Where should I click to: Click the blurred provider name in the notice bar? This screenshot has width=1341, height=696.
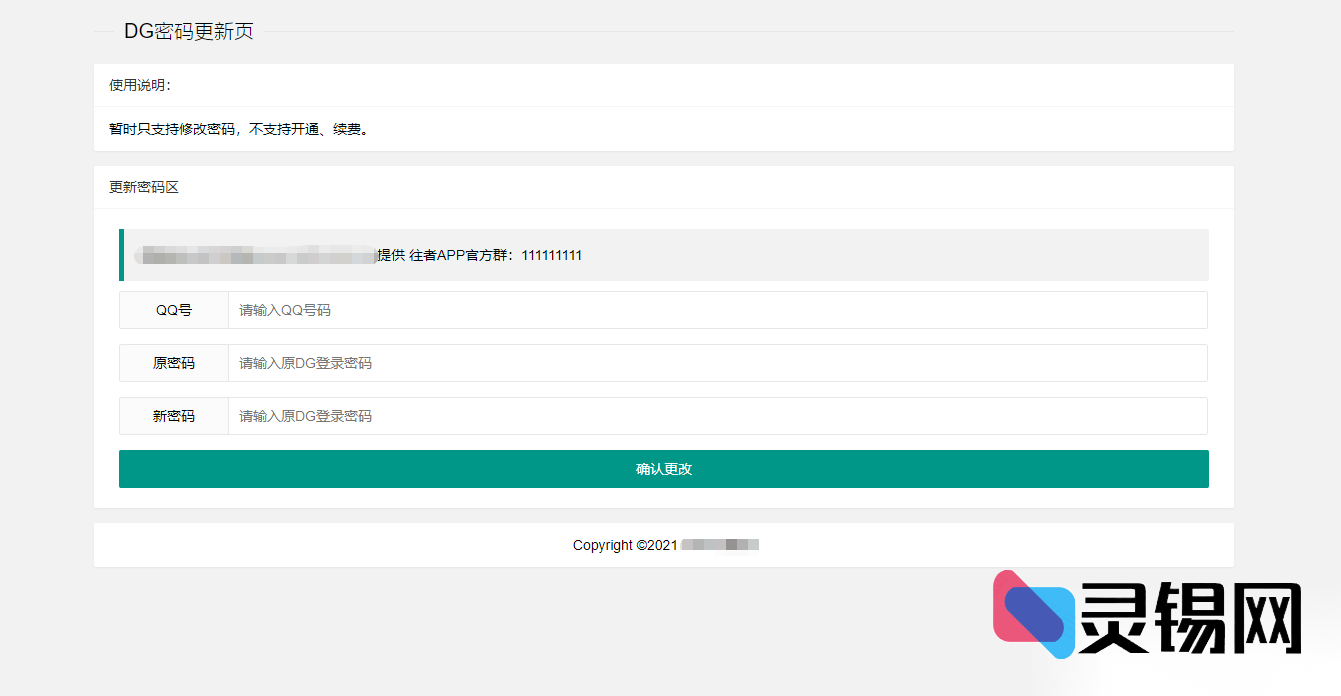tap(255, 255)
